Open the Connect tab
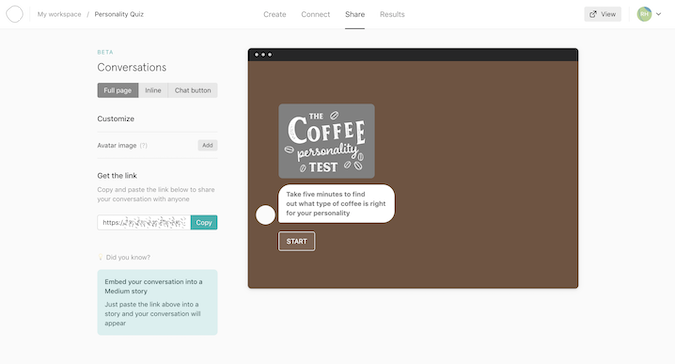Screen dimensions: 675x364 click(316, 14)
